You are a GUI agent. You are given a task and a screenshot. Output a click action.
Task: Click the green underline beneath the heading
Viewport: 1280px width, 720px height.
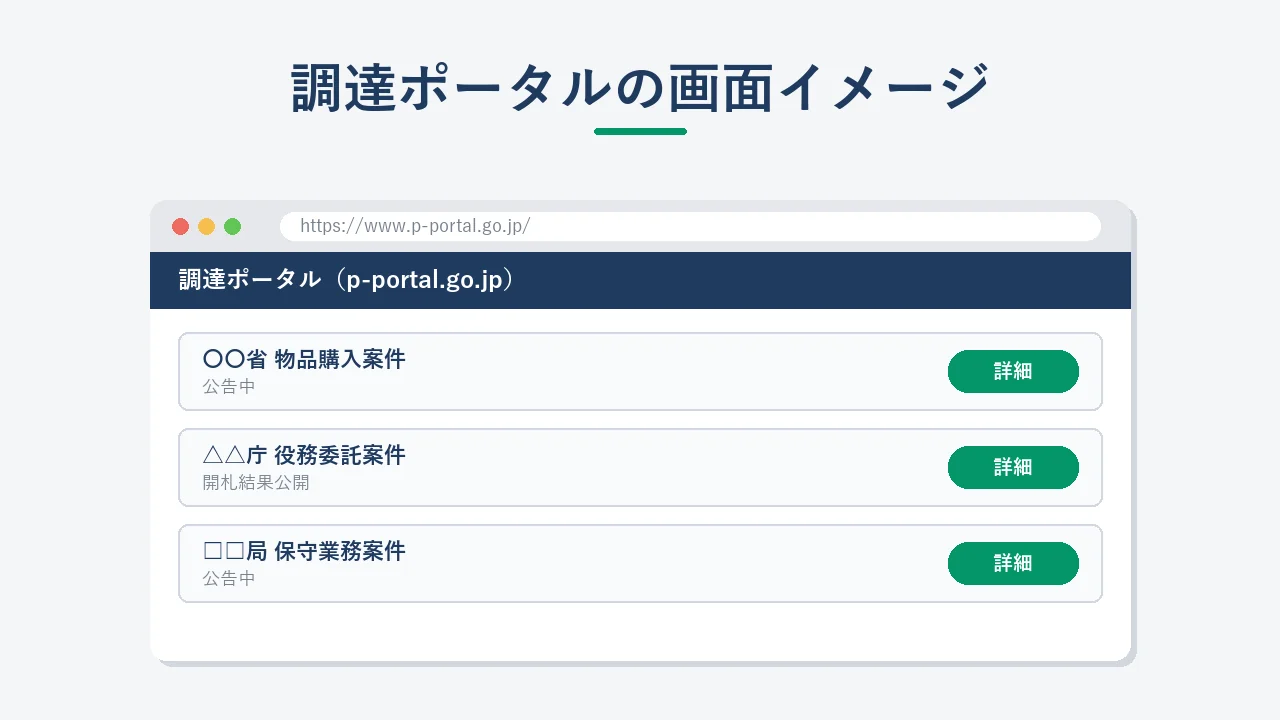click(x=640, y=131)
